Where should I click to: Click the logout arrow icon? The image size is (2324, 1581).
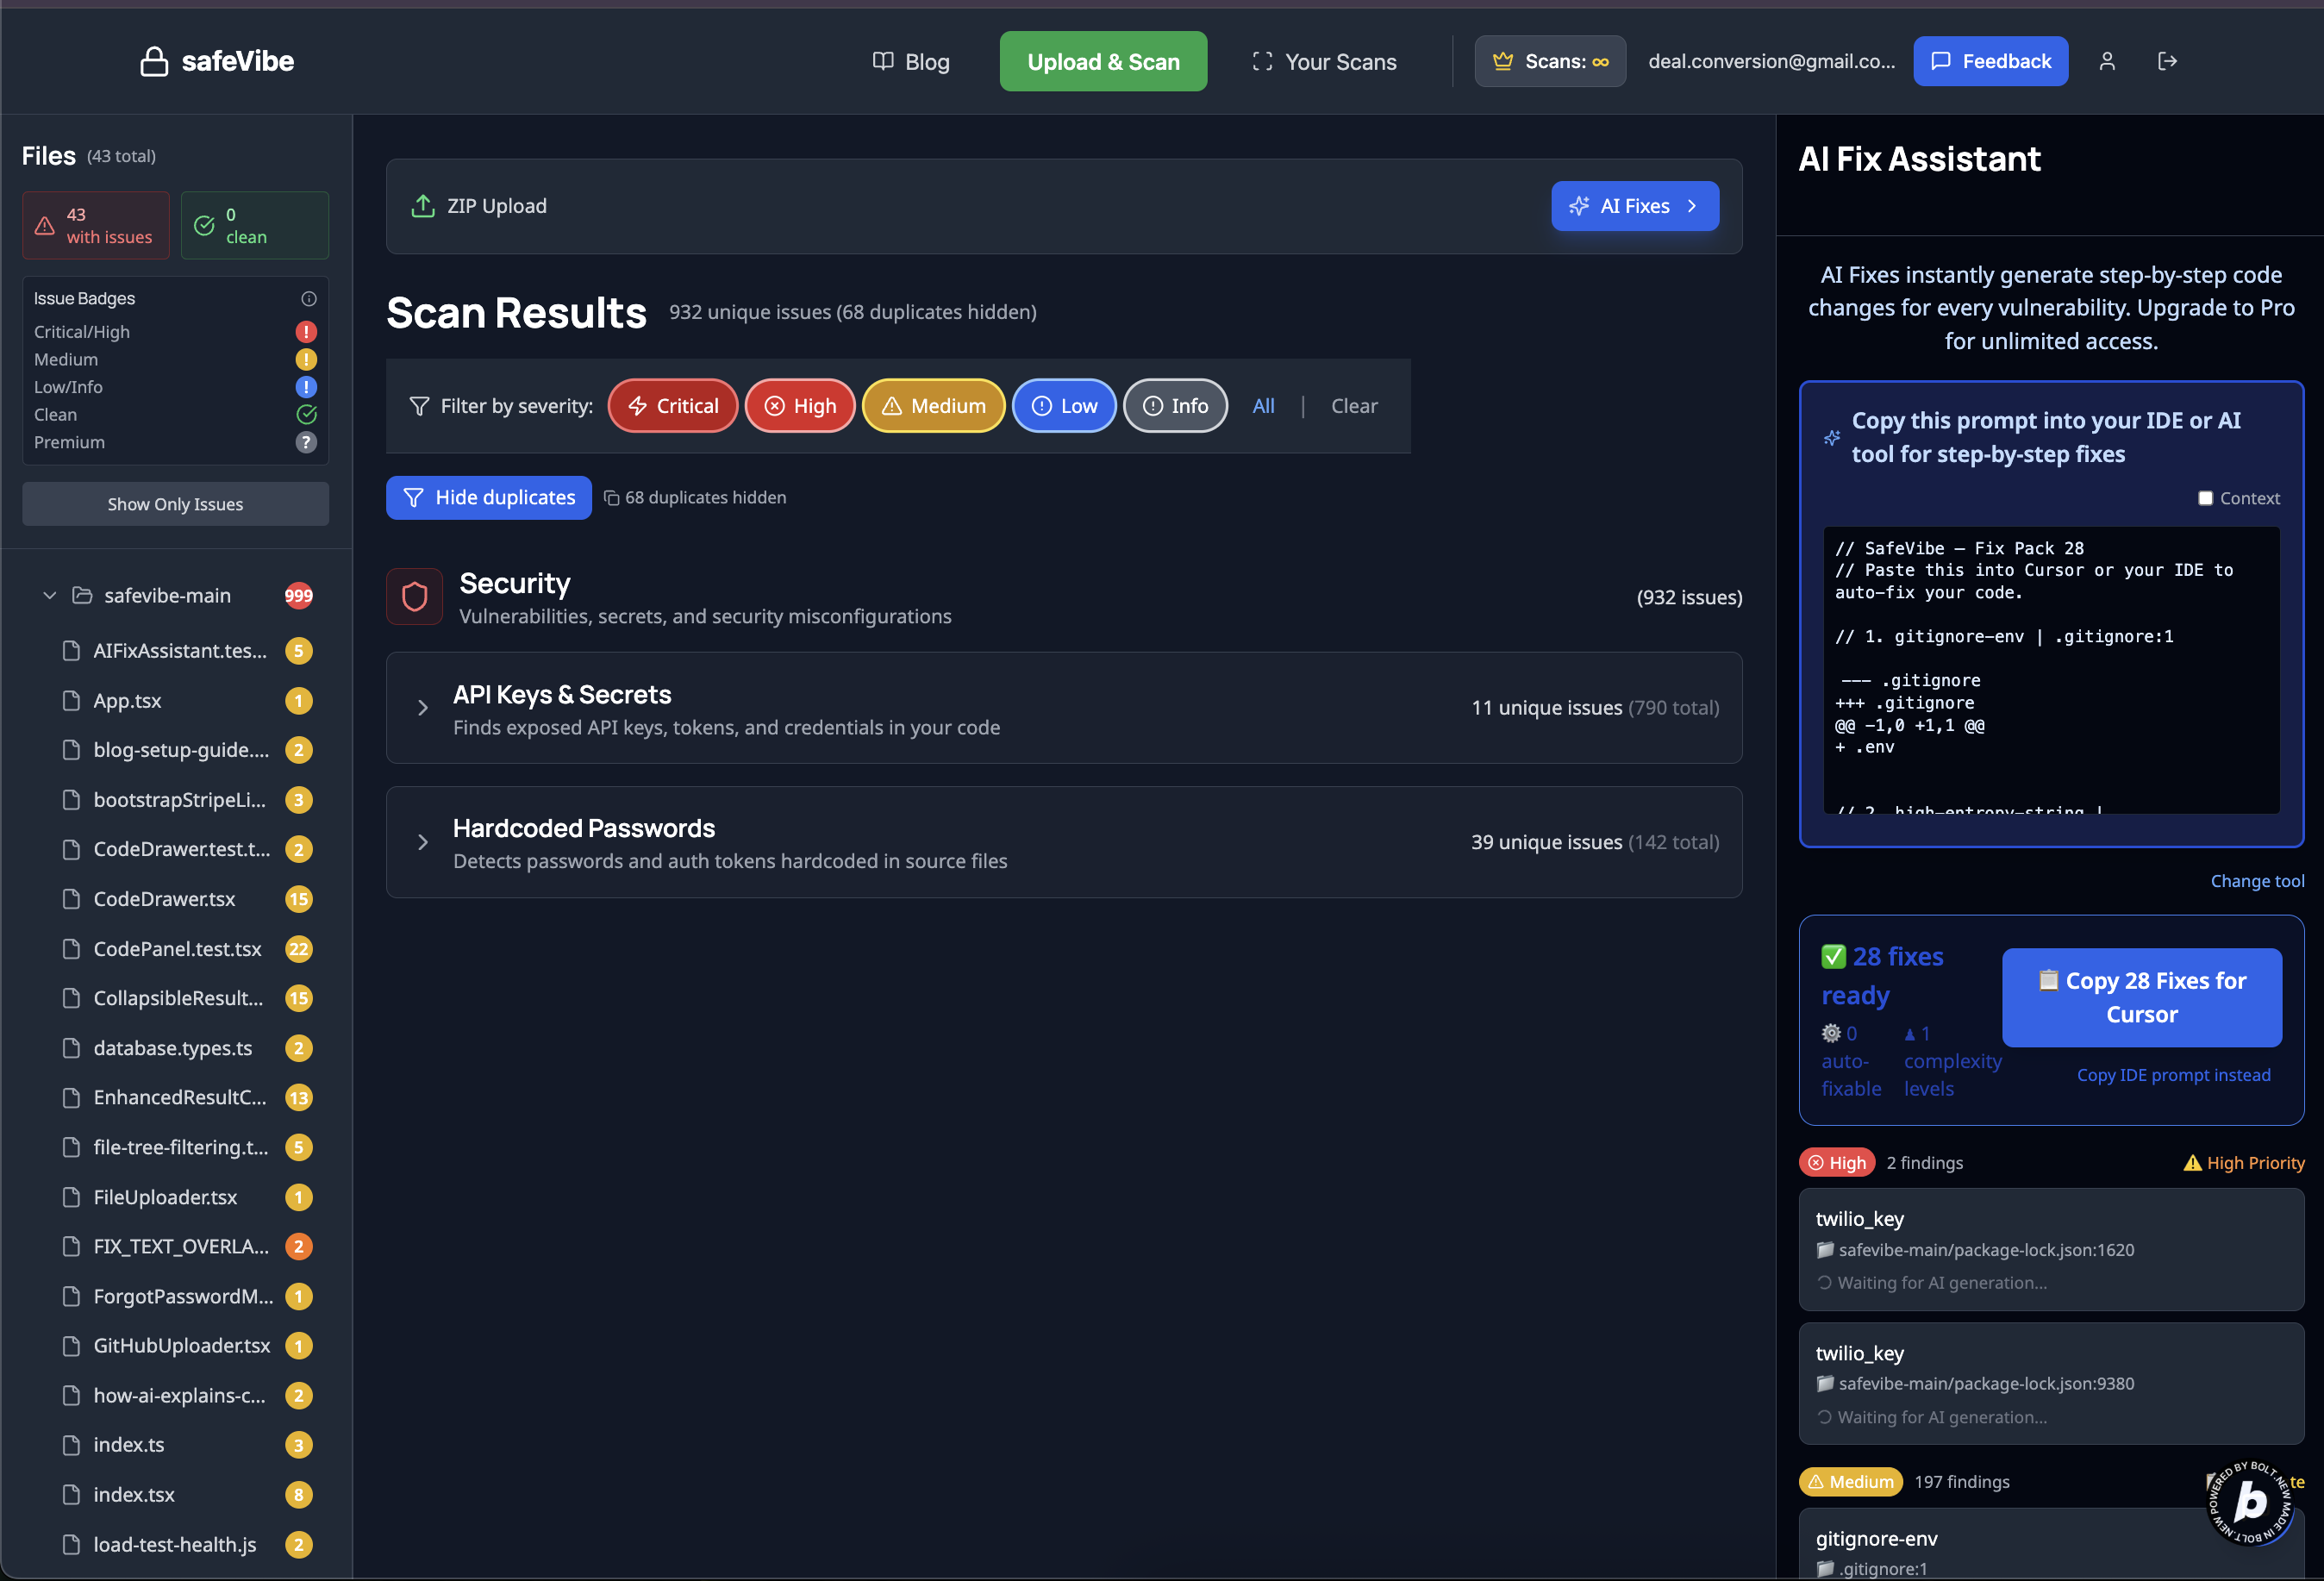pos(2167,61)
